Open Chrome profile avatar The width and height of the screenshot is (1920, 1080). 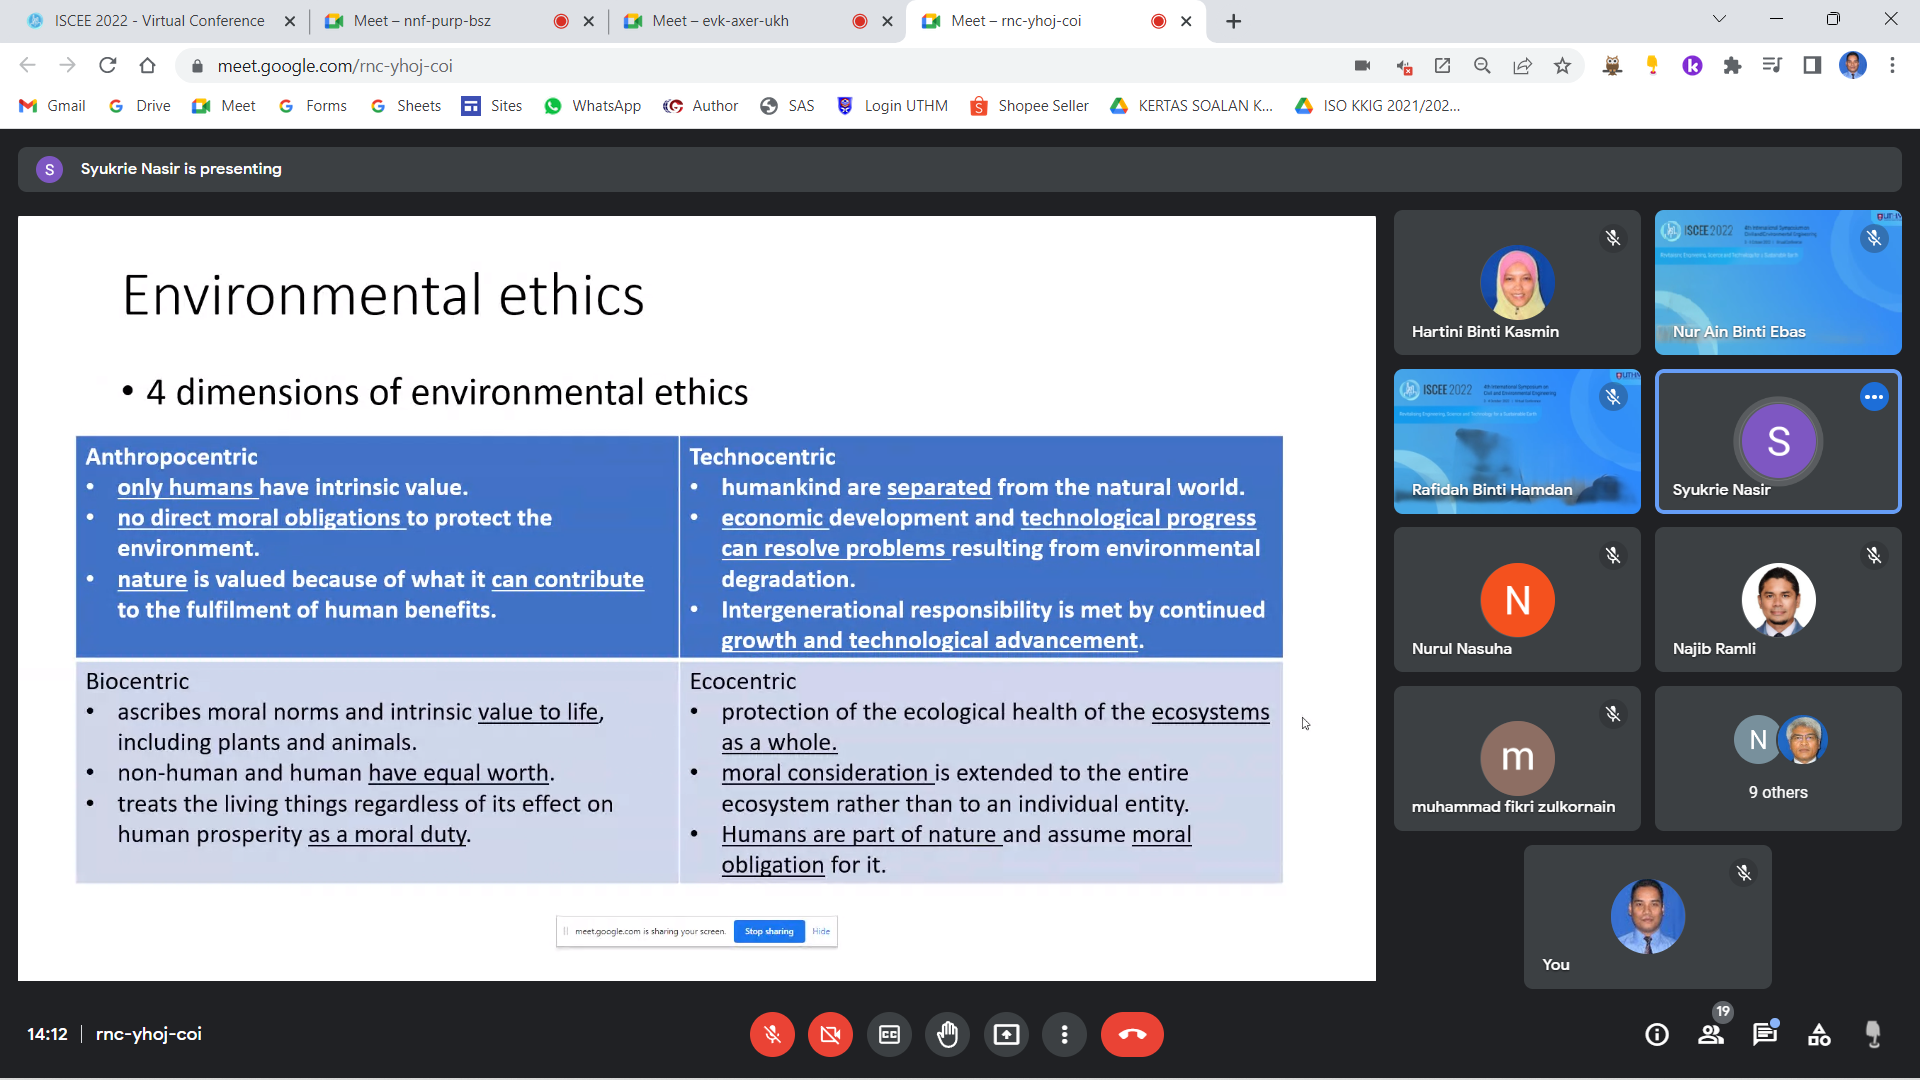(x=1852, y=65)
